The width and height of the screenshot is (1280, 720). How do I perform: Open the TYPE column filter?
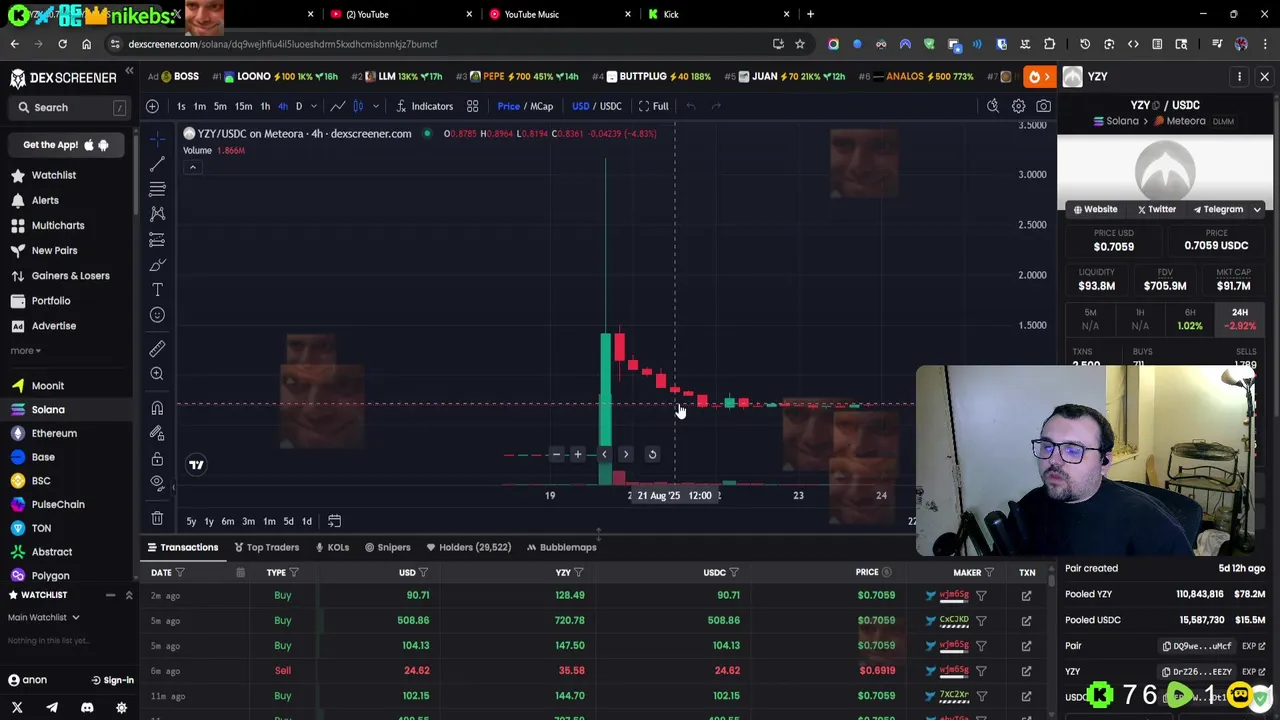point(294,572)
